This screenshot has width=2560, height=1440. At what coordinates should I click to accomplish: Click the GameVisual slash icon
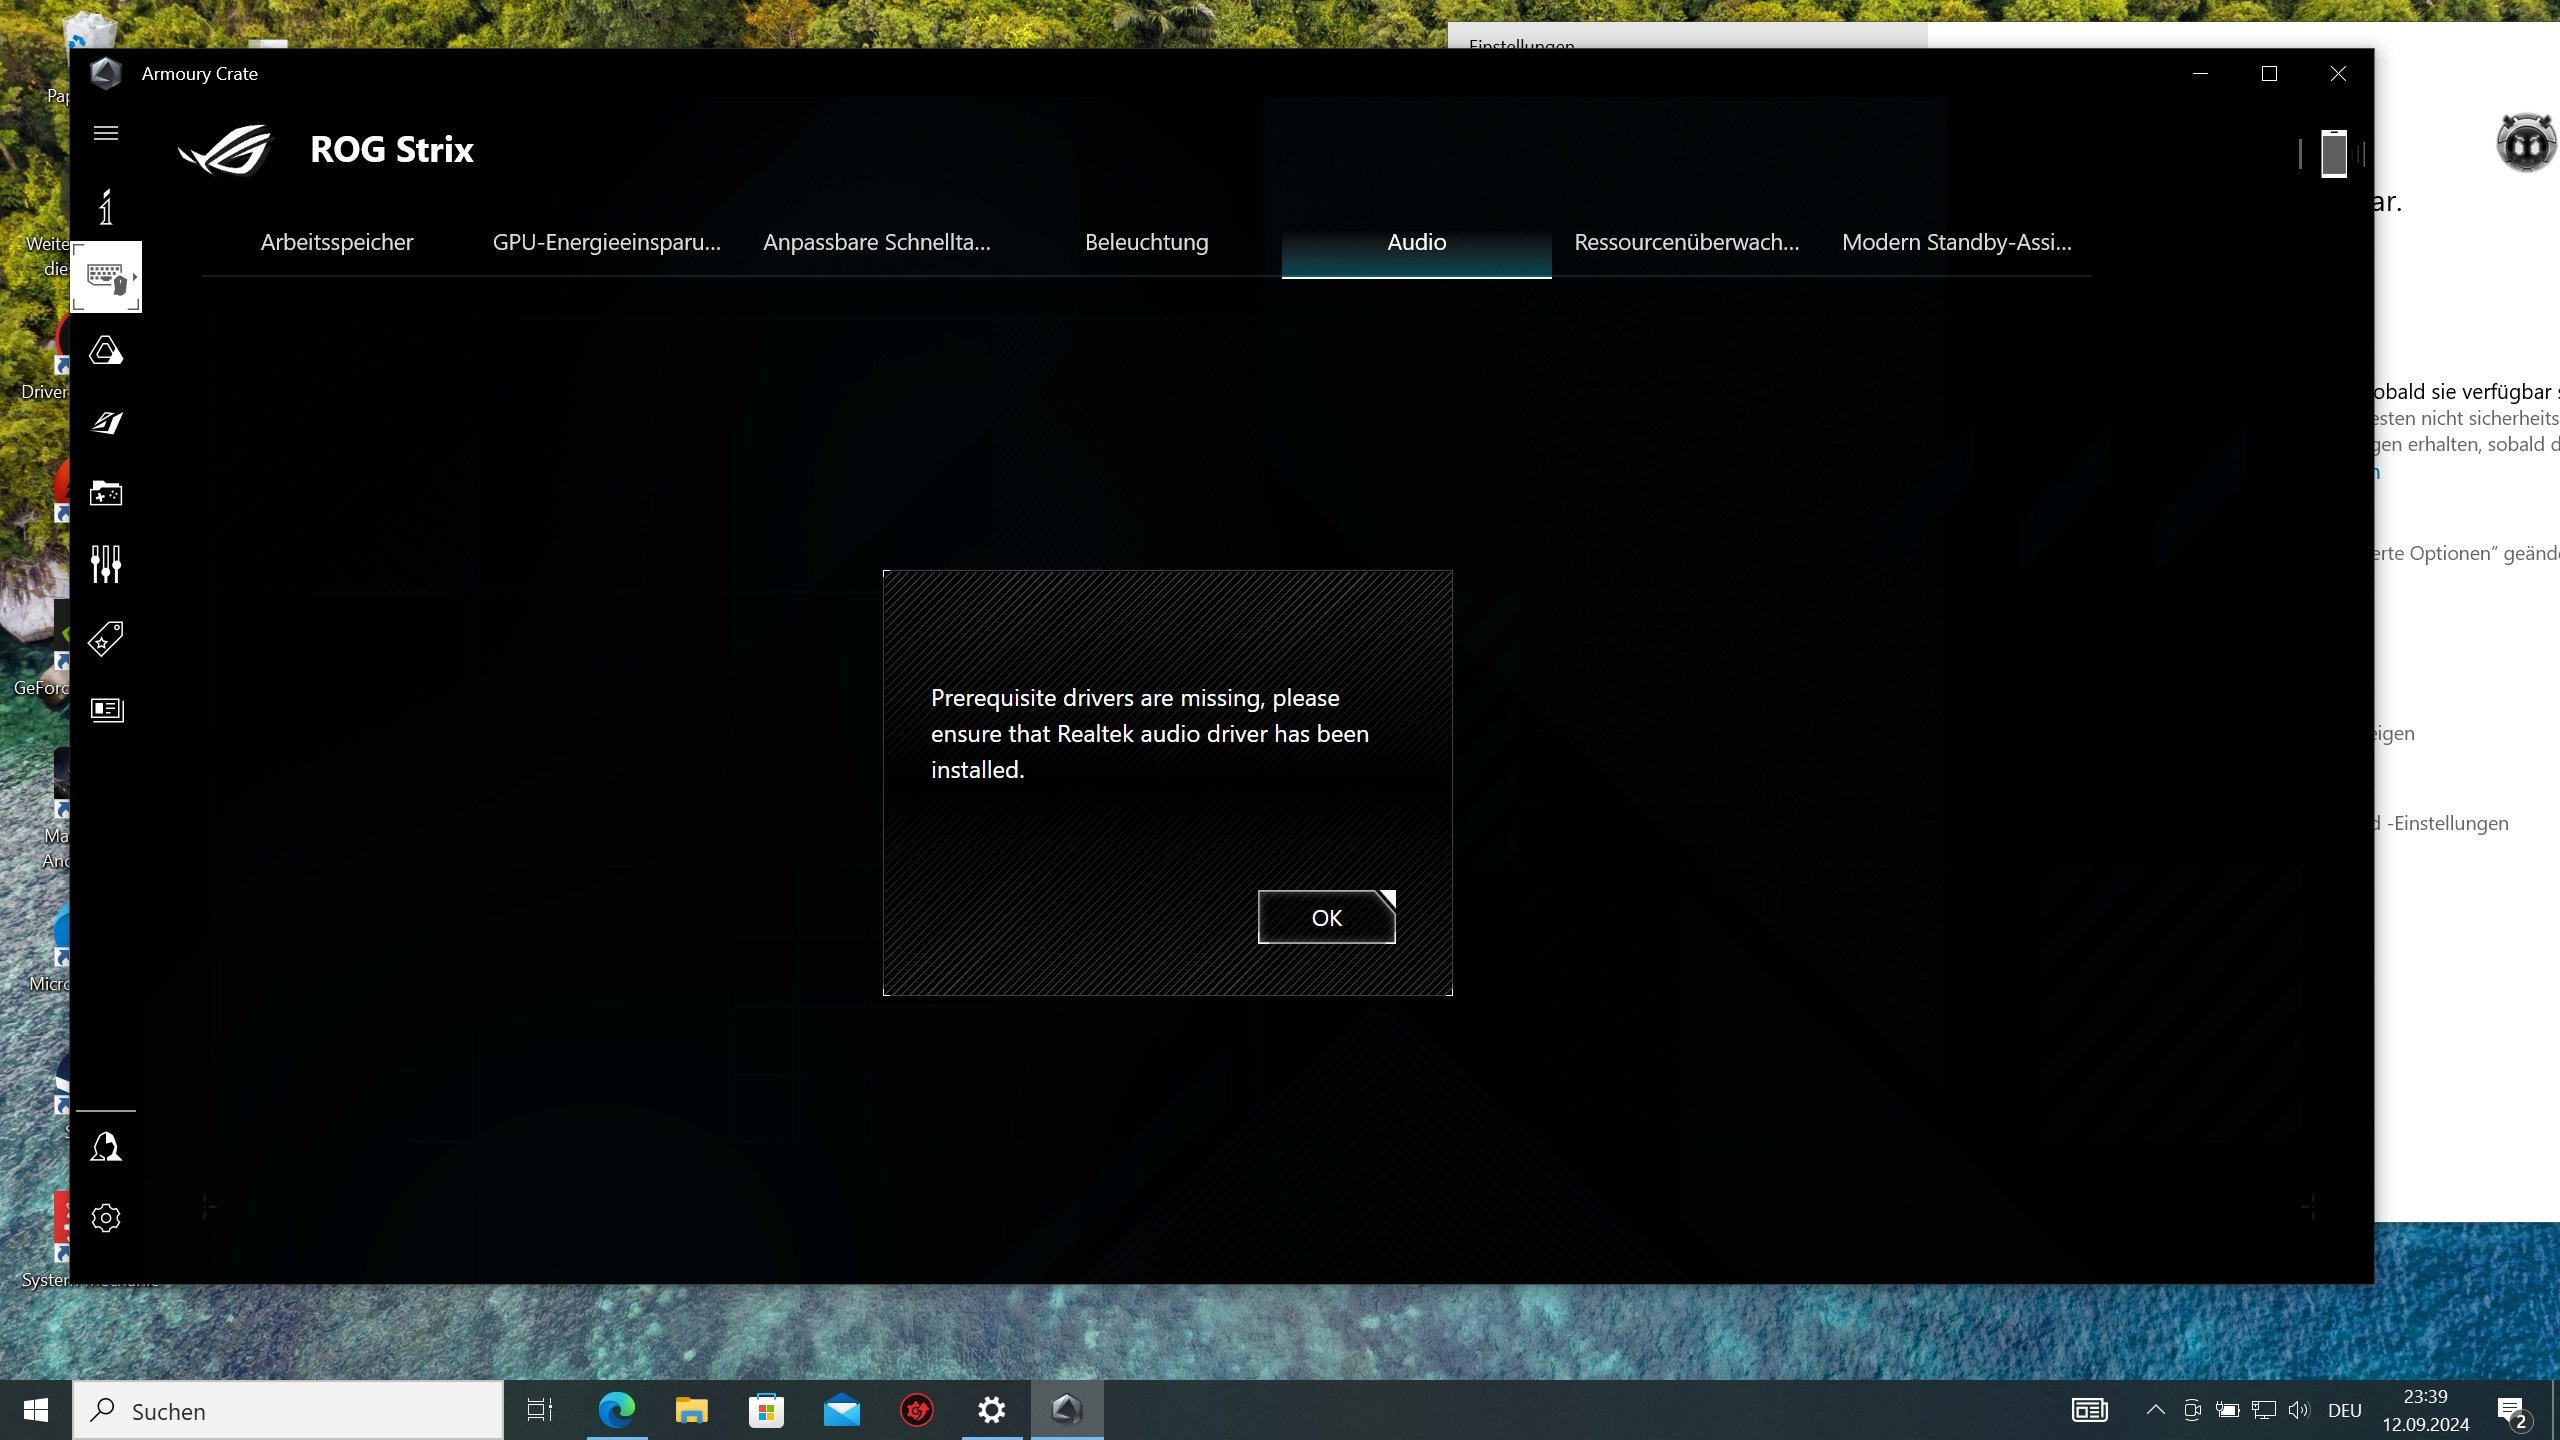[x=106, y=422]
